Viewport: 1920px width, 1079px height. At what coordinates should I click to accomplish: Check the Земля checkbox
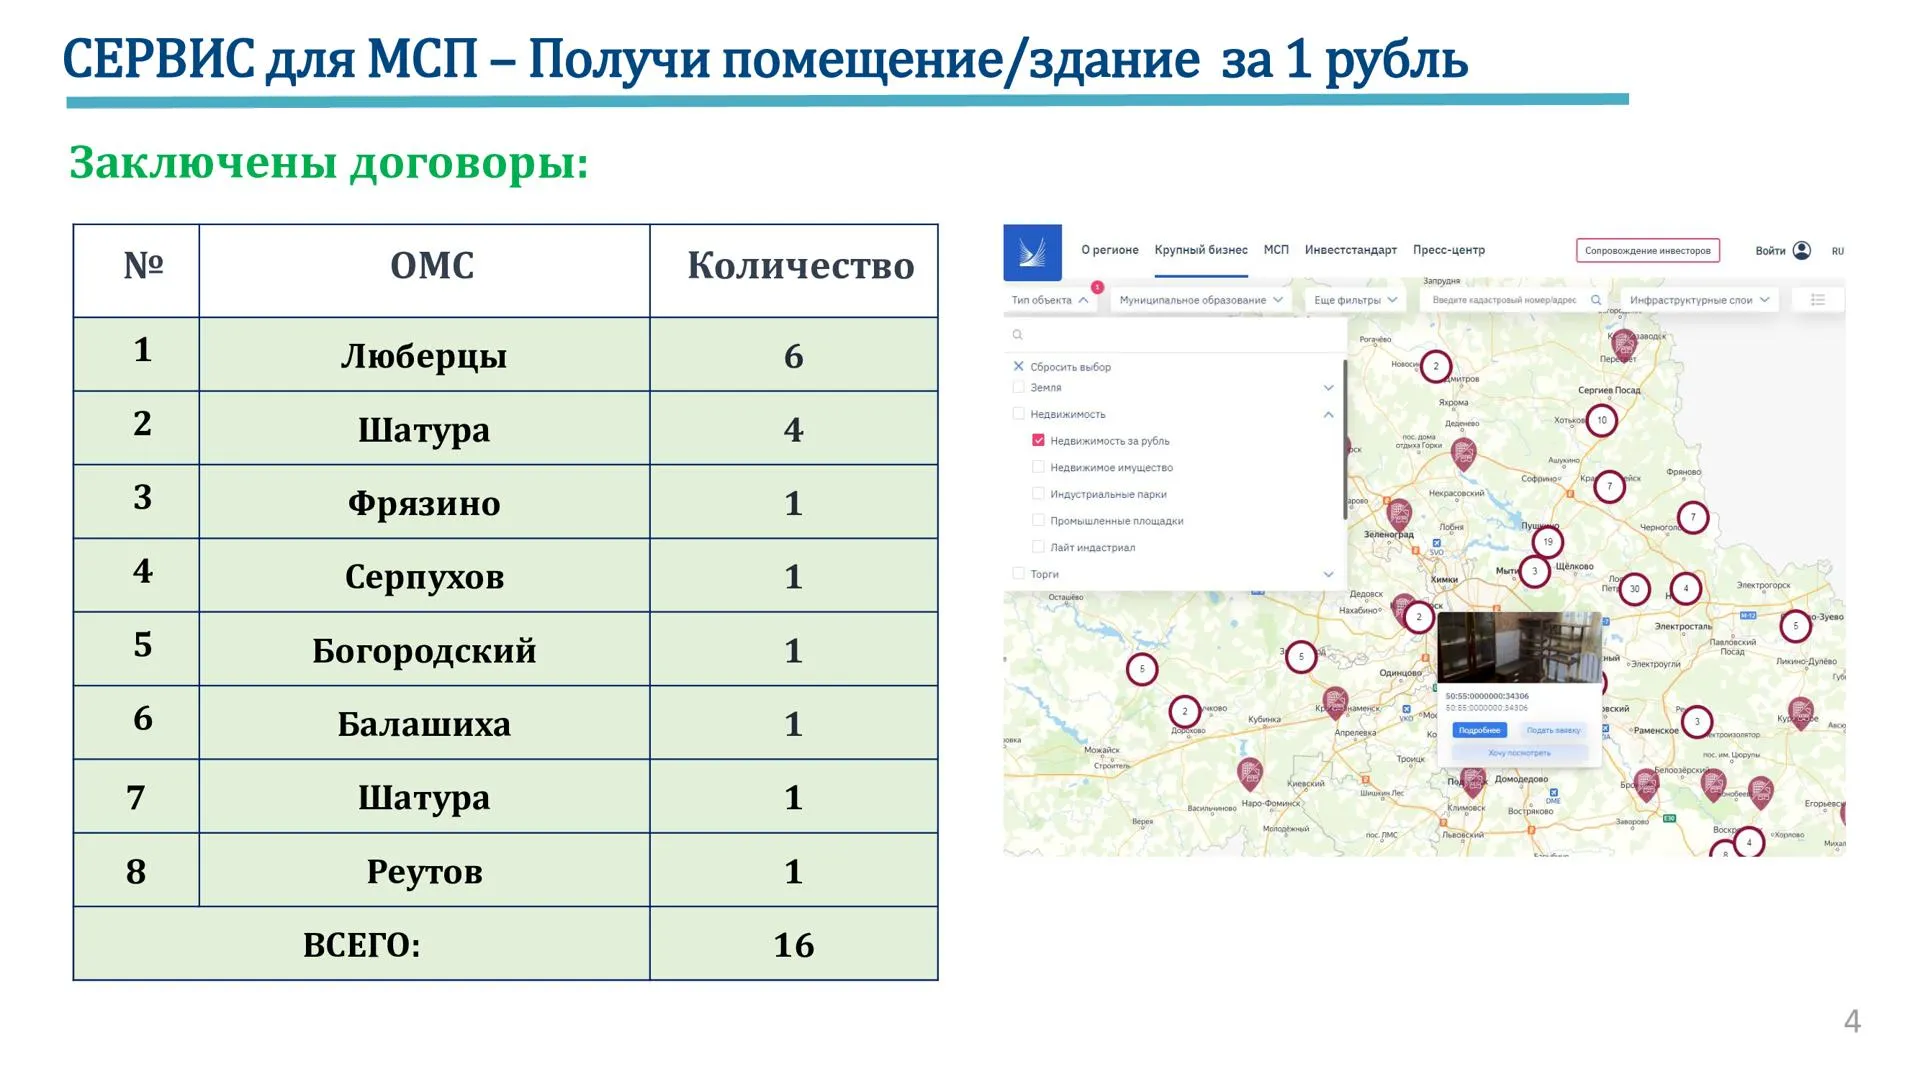1018,387
